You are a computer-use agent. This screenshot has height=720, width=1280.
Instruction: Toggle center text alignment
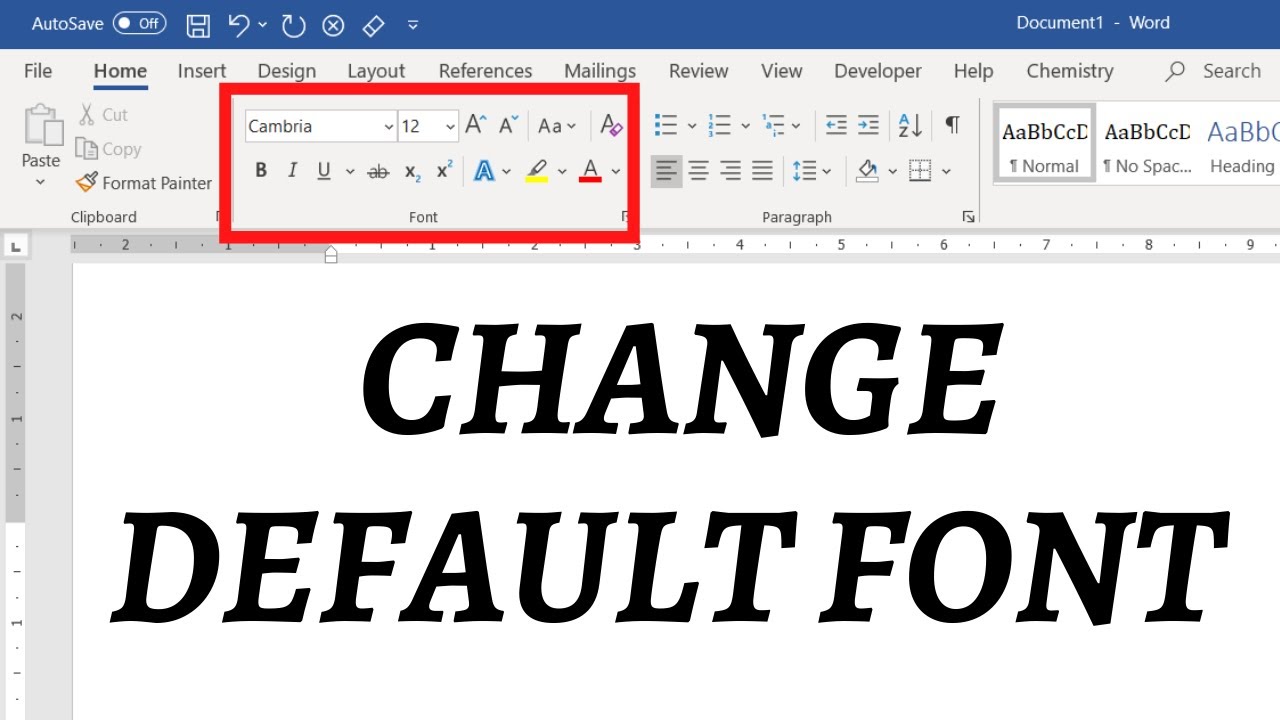(x=699, y=170)
